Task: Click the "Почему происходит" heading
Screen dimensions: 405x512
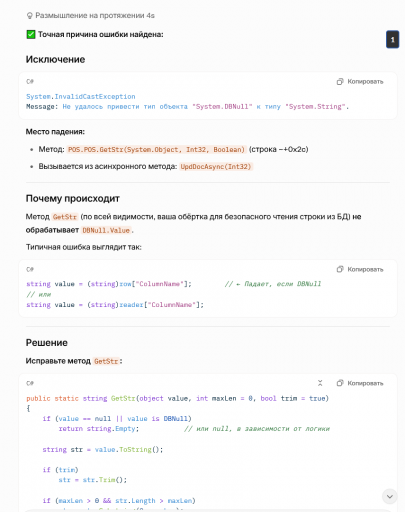Action: click(73, 199)
